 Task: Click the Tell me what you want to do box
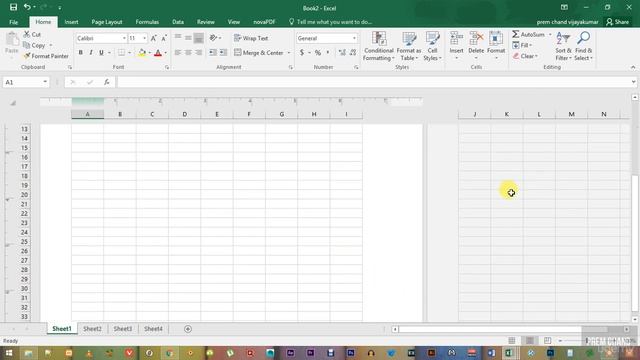tap(331, 22)
